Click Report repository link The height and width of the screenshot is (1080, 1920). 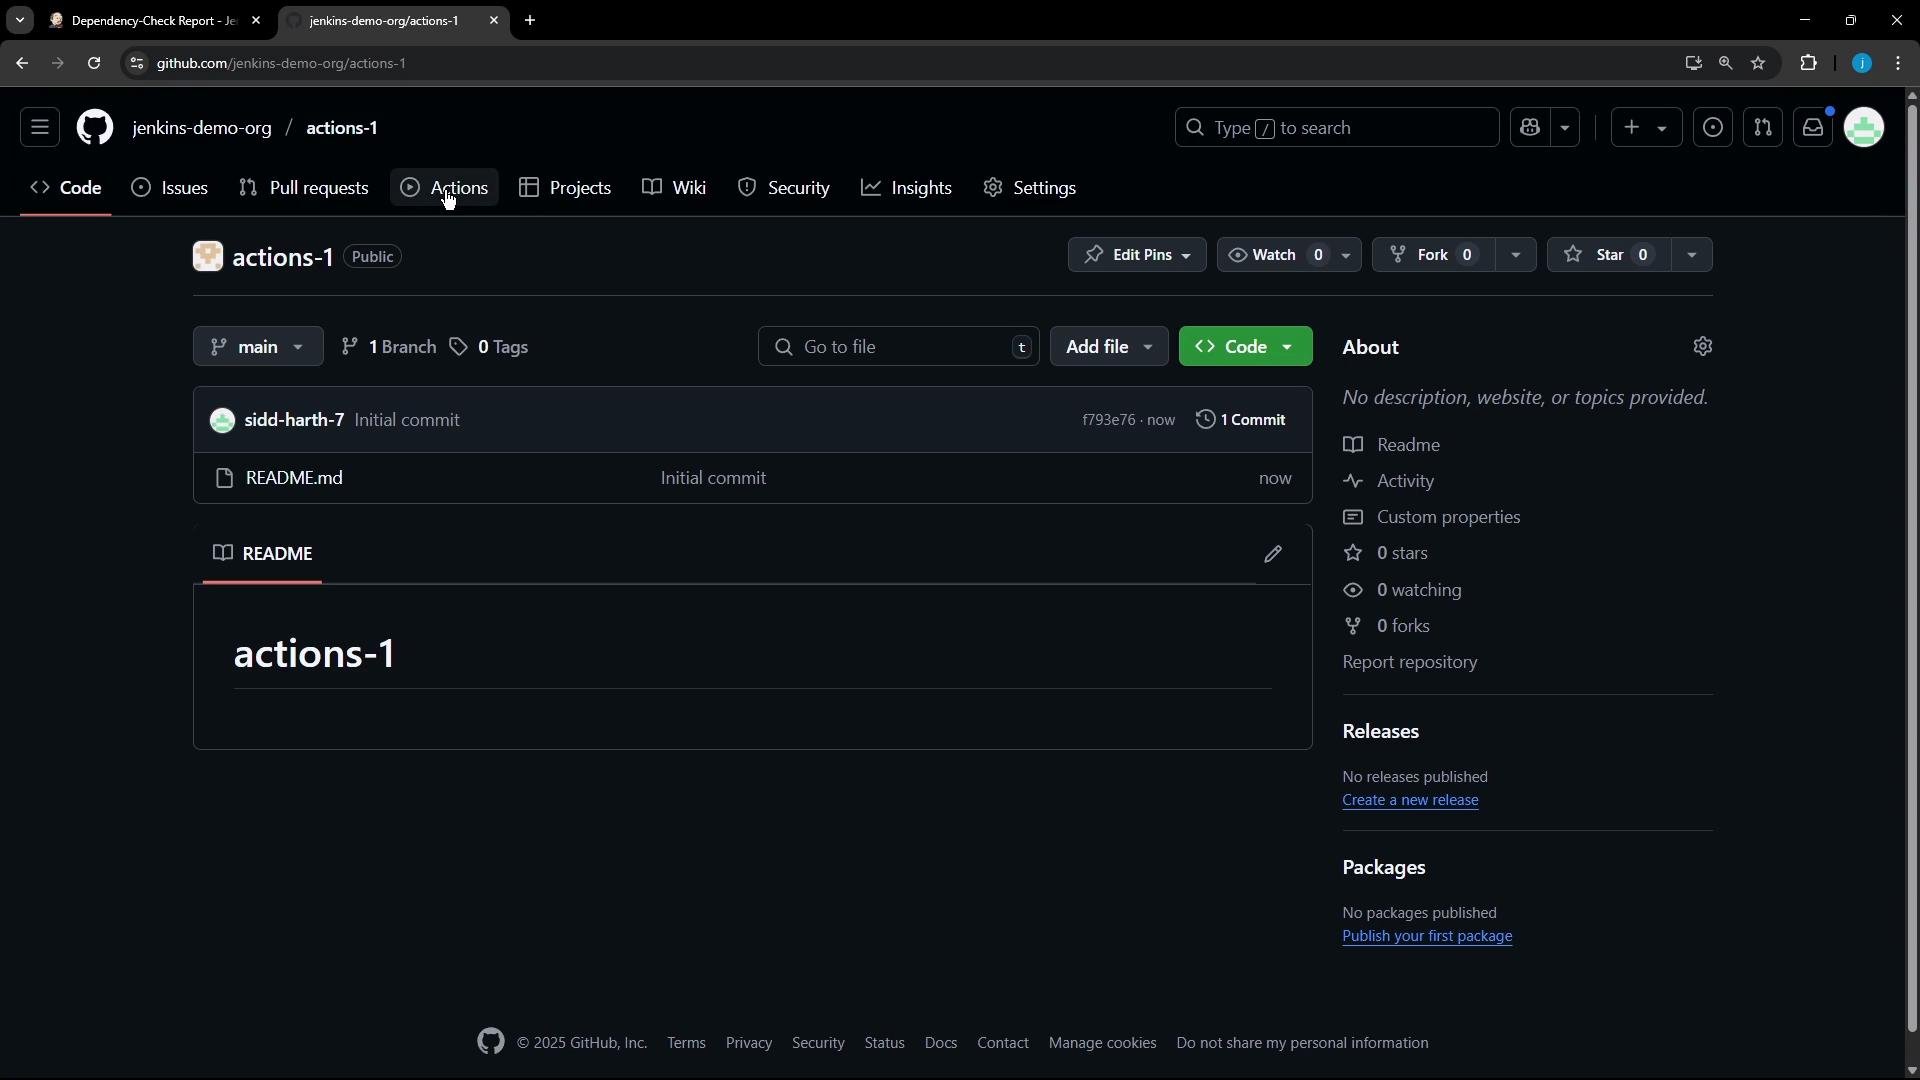[x=1410, y=662]
